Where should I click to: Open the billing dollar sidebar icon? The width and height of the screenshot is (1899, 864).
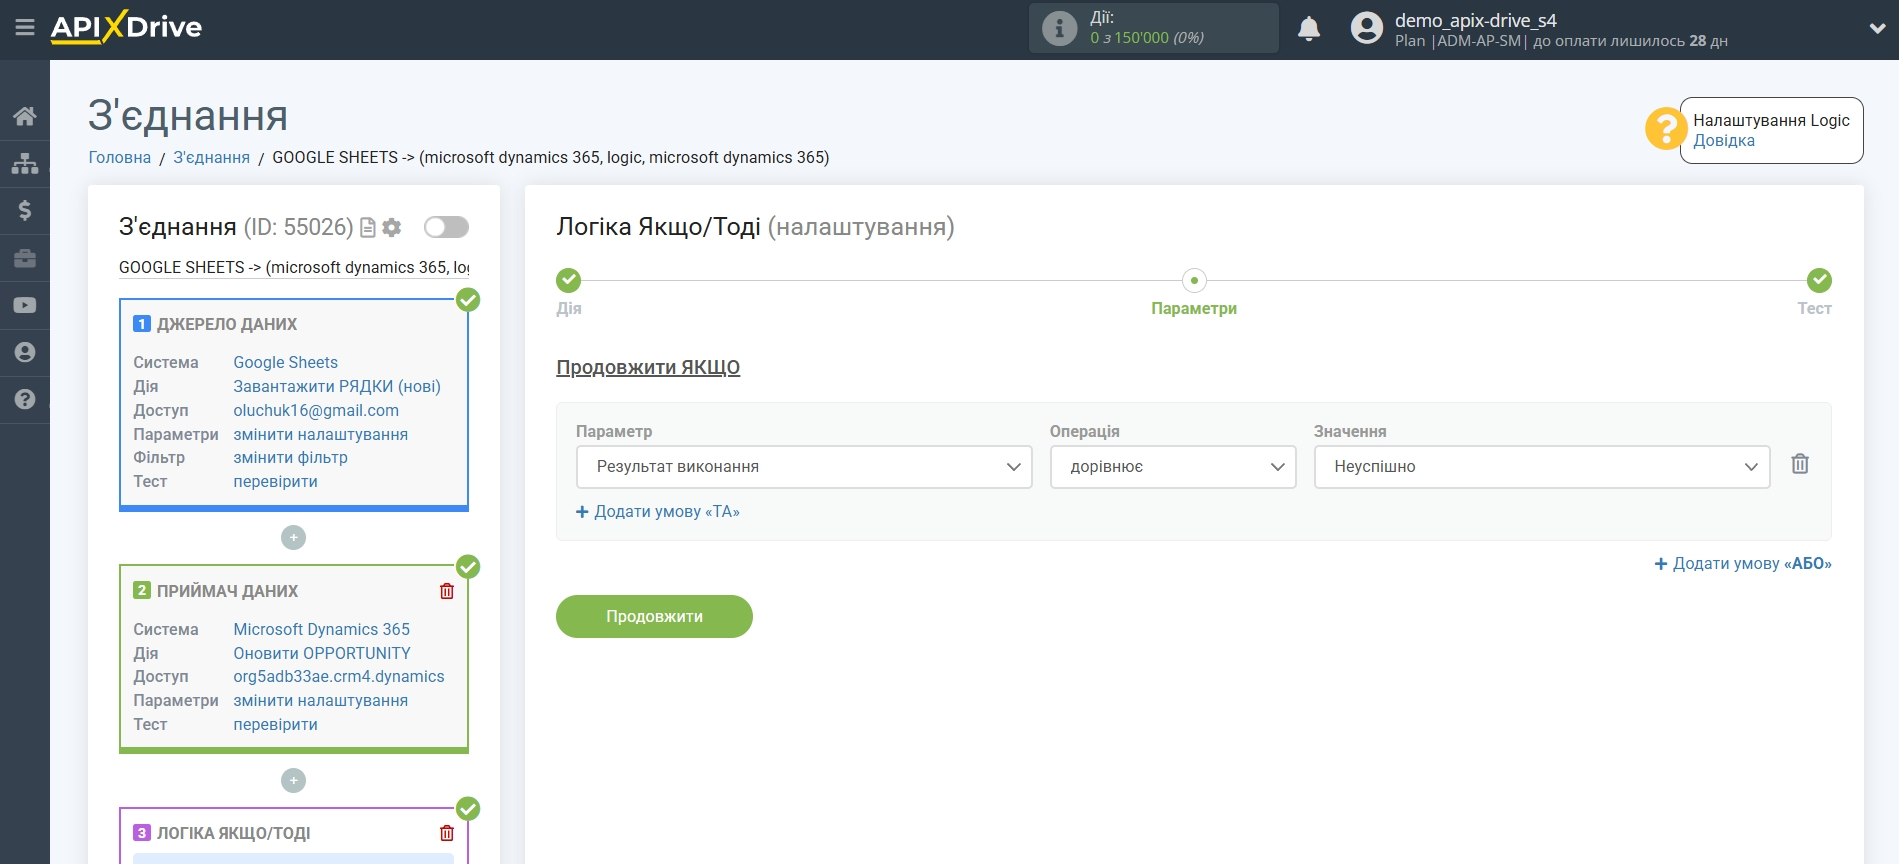[25, 210]
